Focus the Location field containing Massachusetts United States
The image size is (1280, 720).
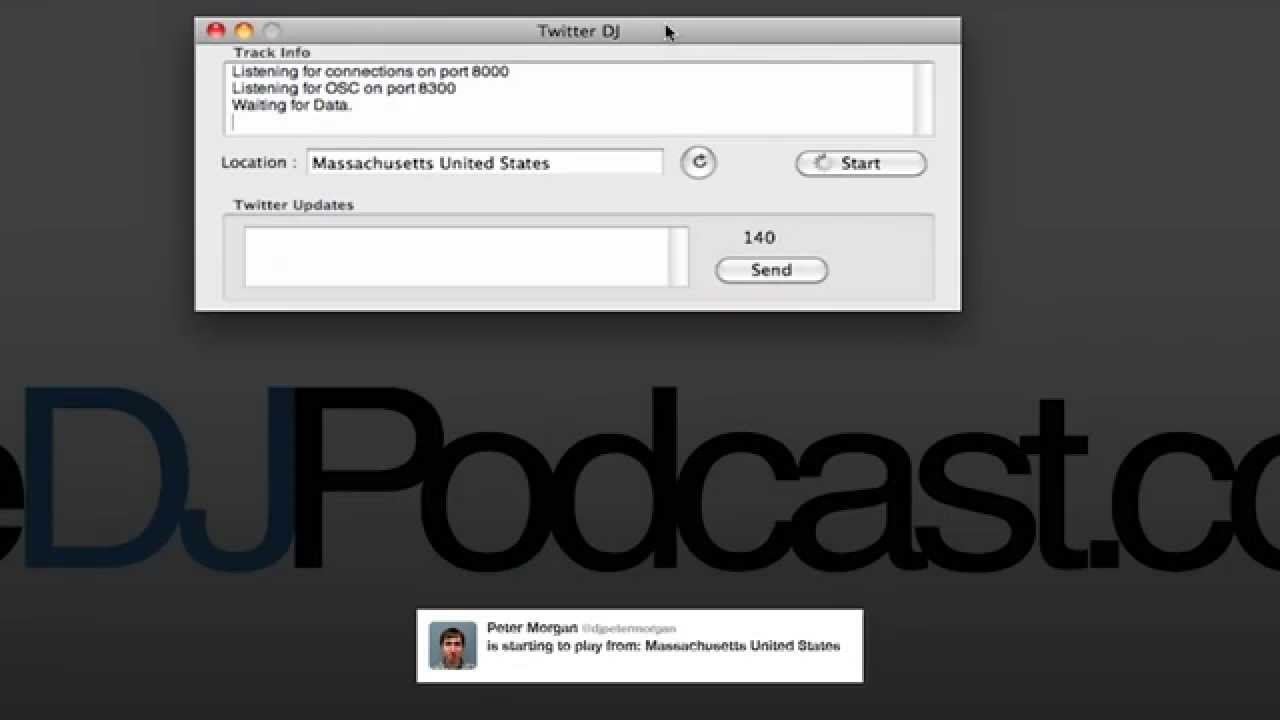tap(485, 163)
